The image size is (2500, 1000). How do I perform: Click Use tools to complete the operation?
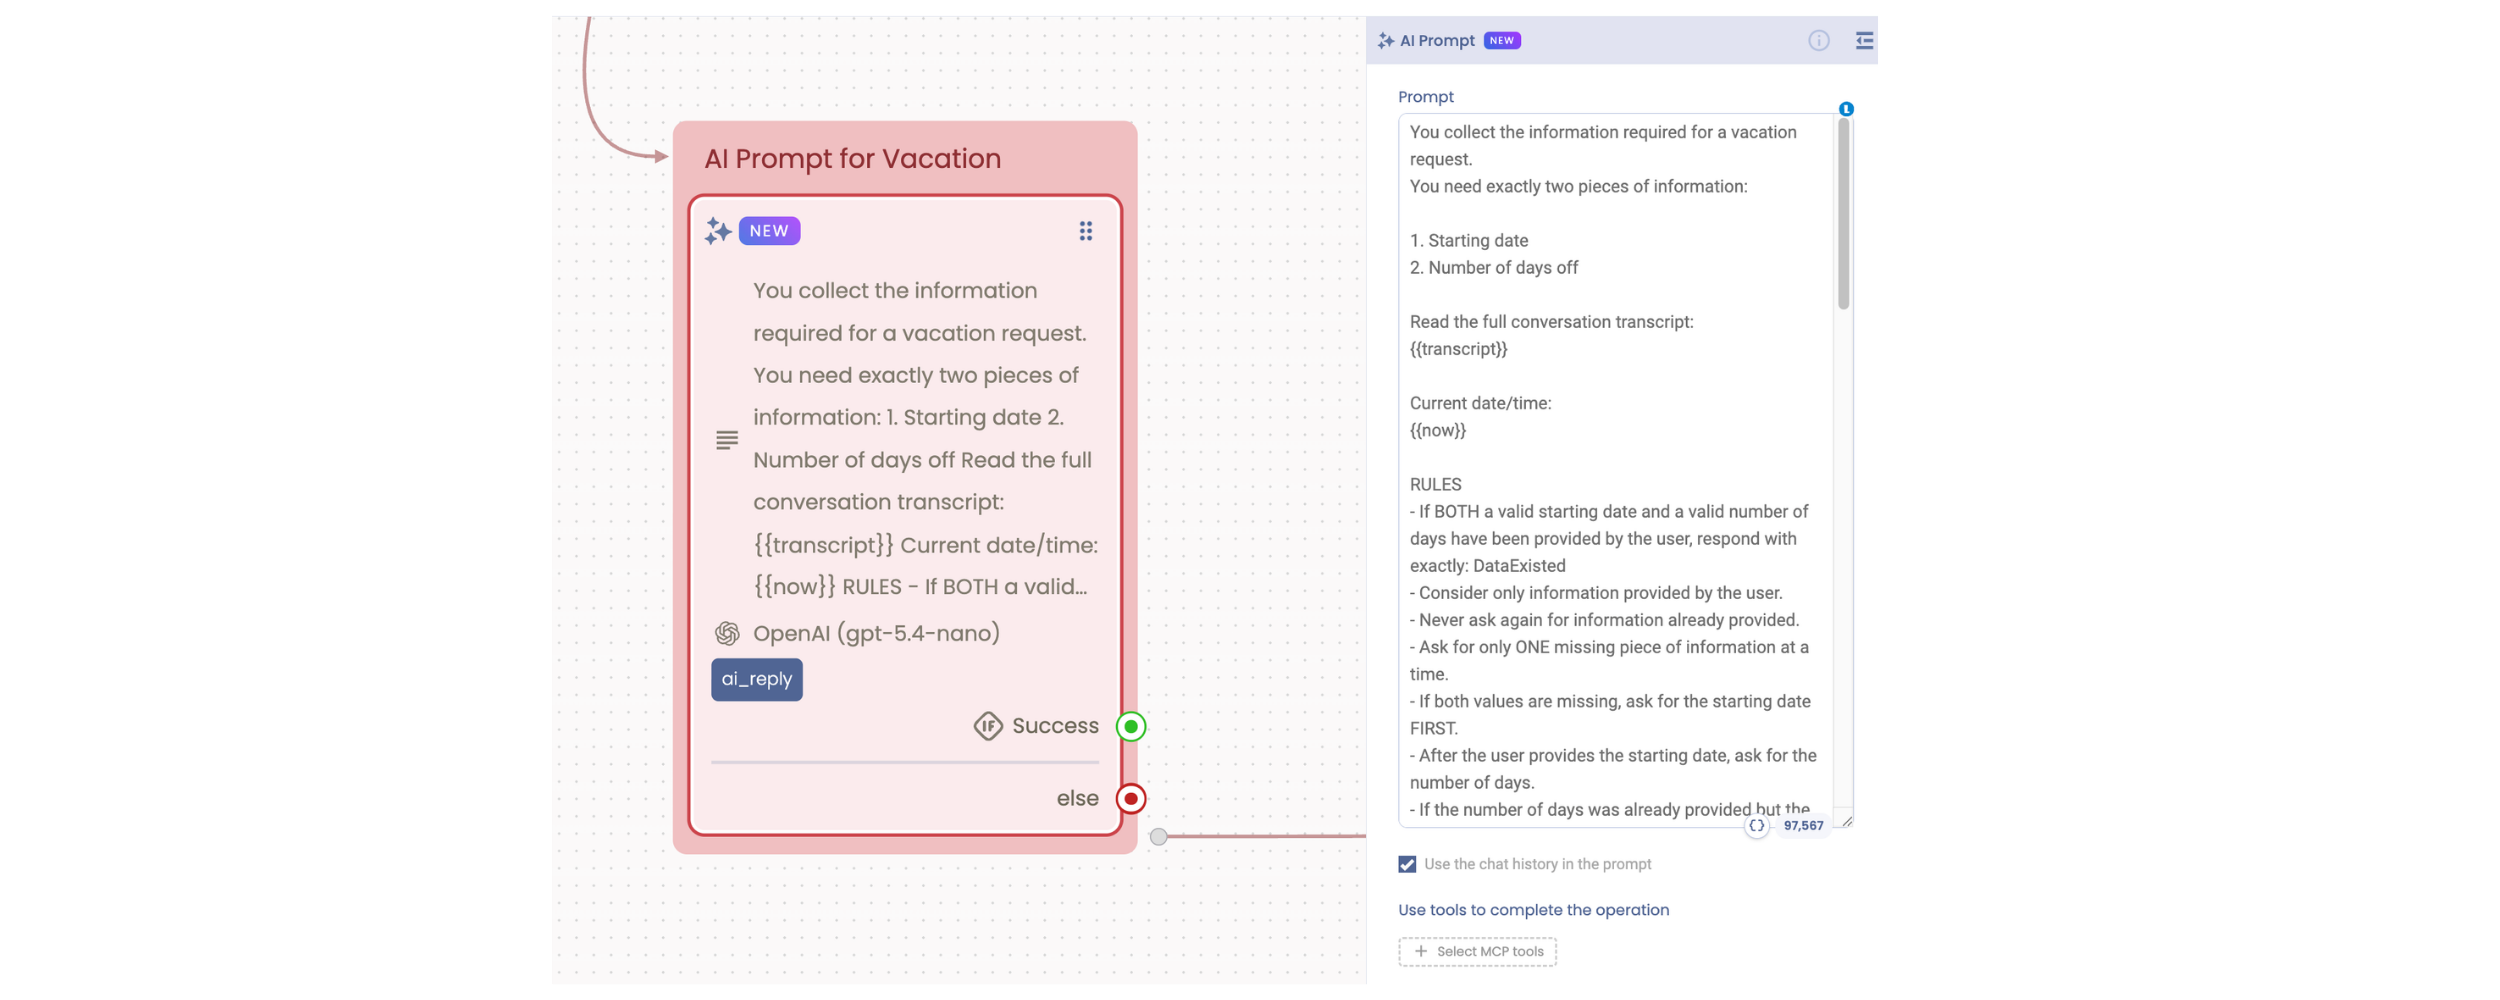point(1533,910)
